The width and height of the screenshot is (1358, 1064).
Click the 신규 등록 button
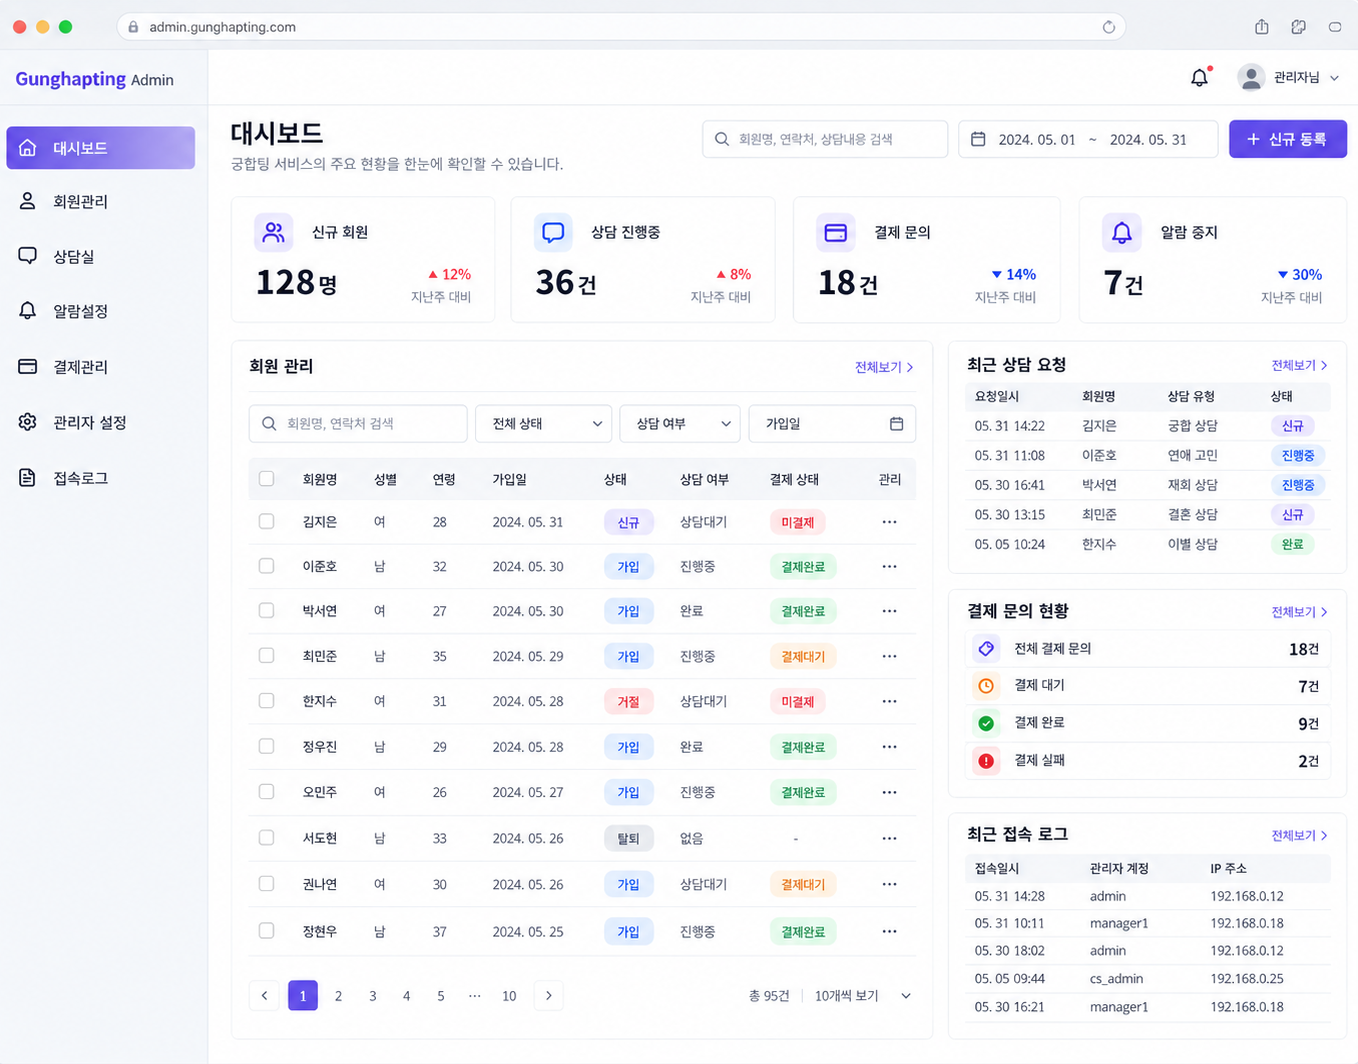[x=1288, y=139]
